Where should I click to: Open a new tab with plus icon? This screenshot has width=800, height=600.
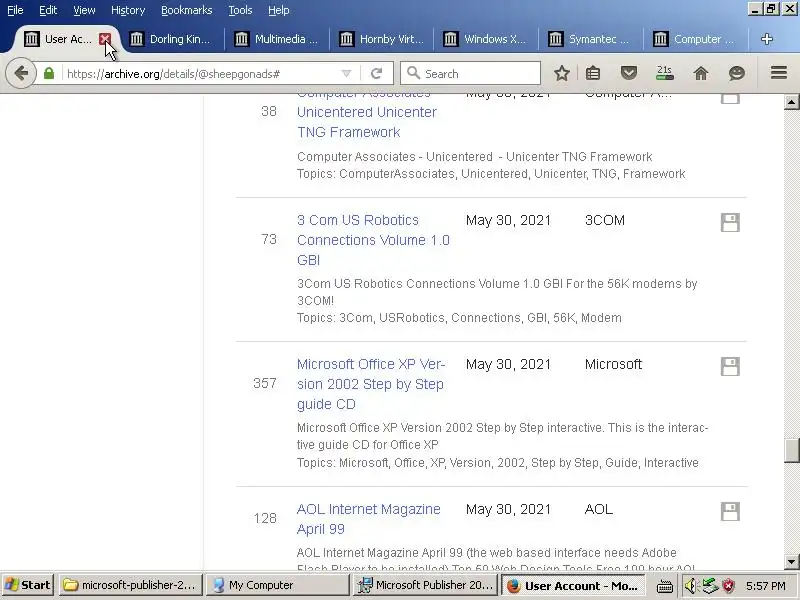click(766, 39)
